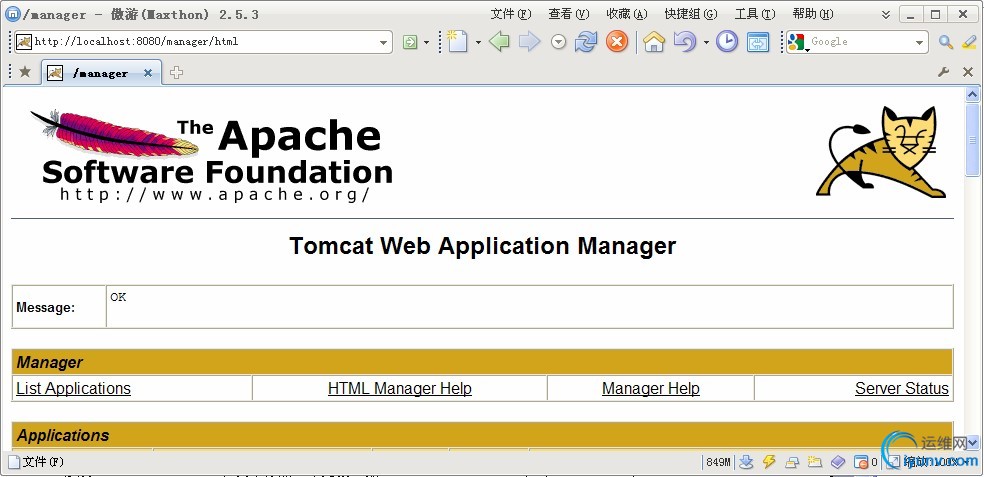
Task: Close the /manager tab with its X
Action: pyautogui.click(x=148, y=73)
